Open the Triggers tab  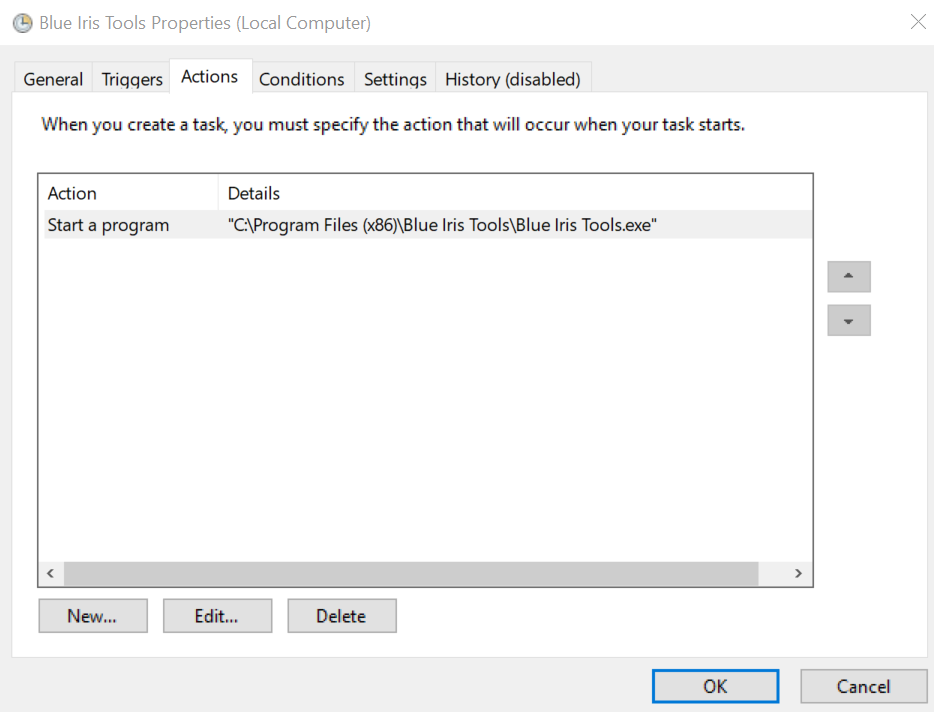[132, 79]
